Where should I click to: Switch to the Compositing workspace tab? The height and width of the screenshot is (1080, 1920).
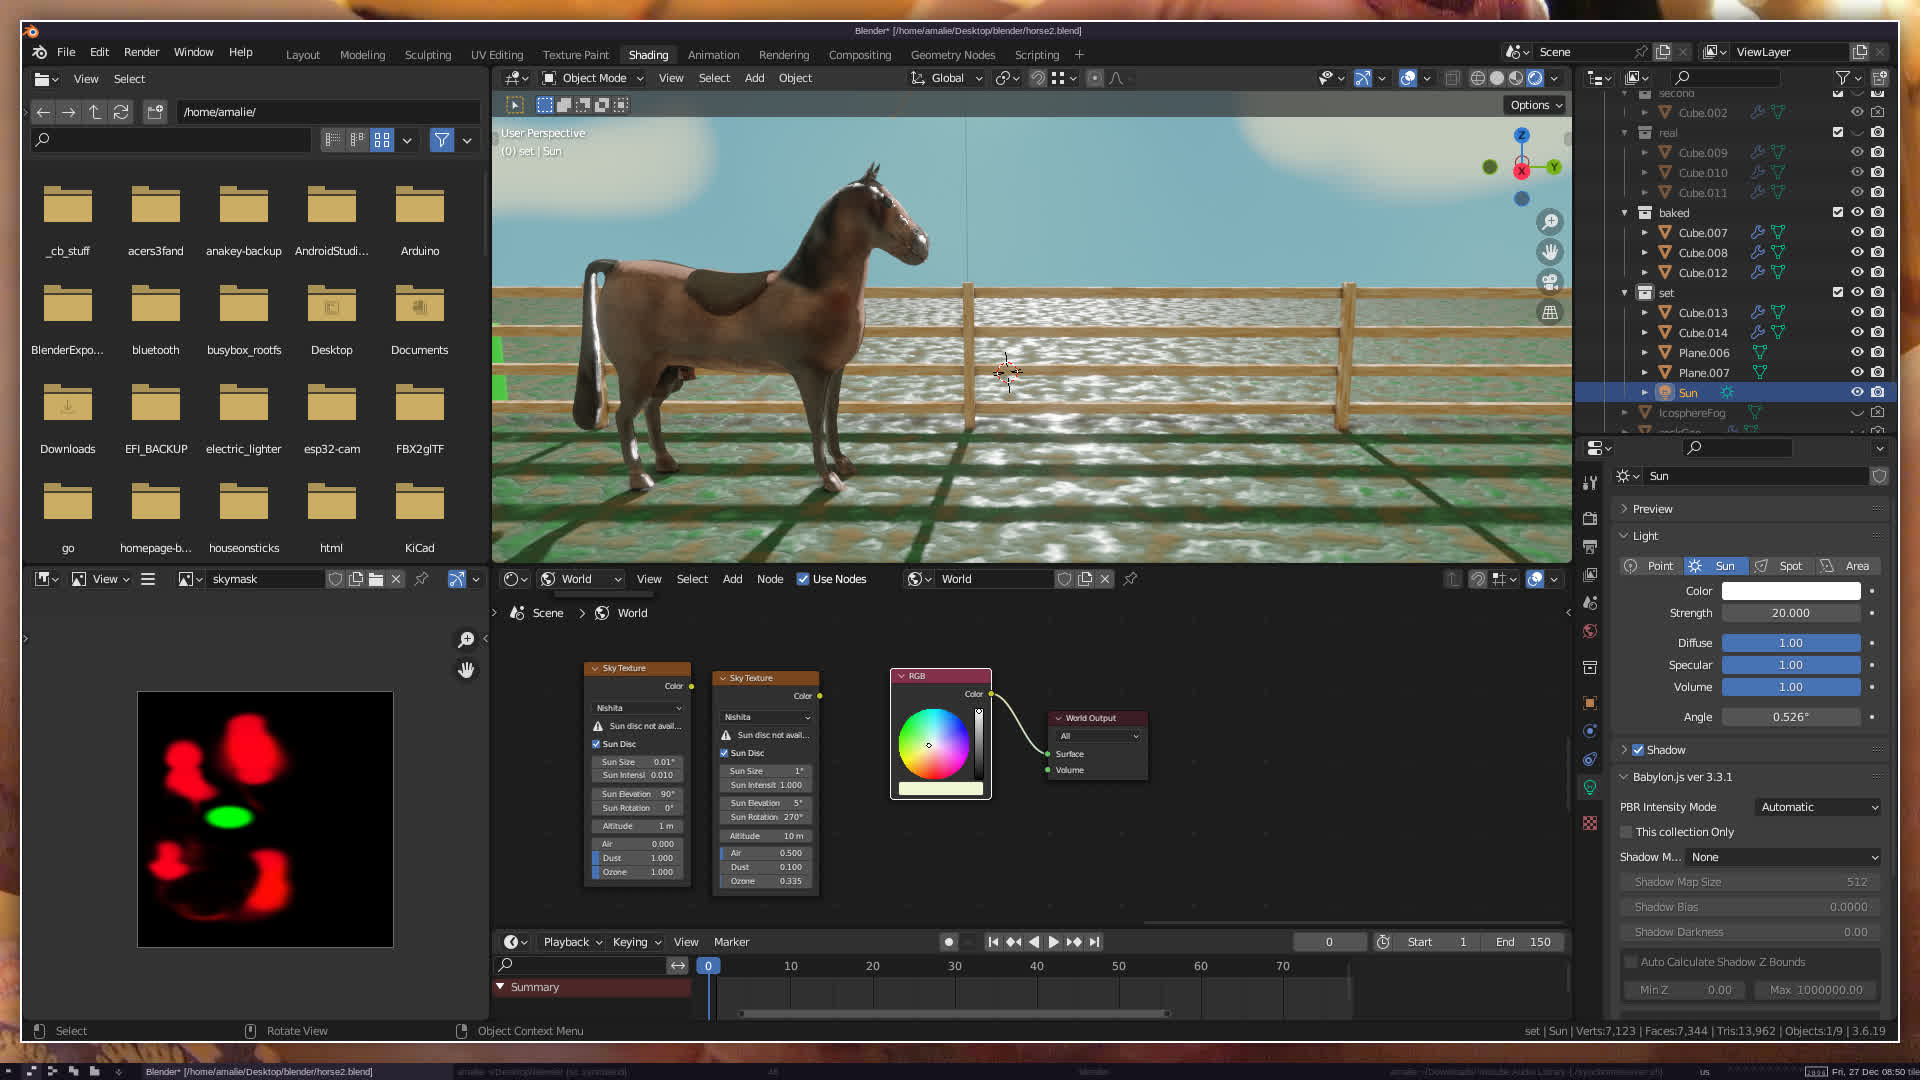pos(859,55)
